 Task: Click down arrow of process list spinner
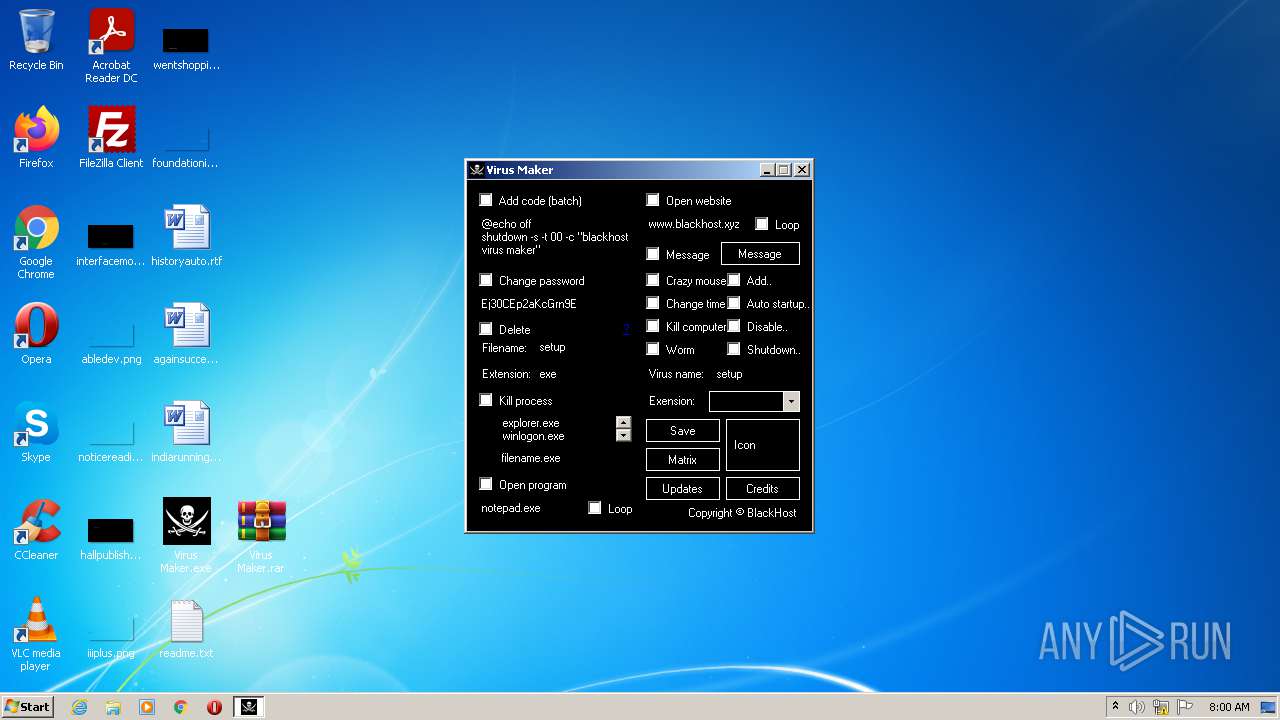(x=624, y=435)
